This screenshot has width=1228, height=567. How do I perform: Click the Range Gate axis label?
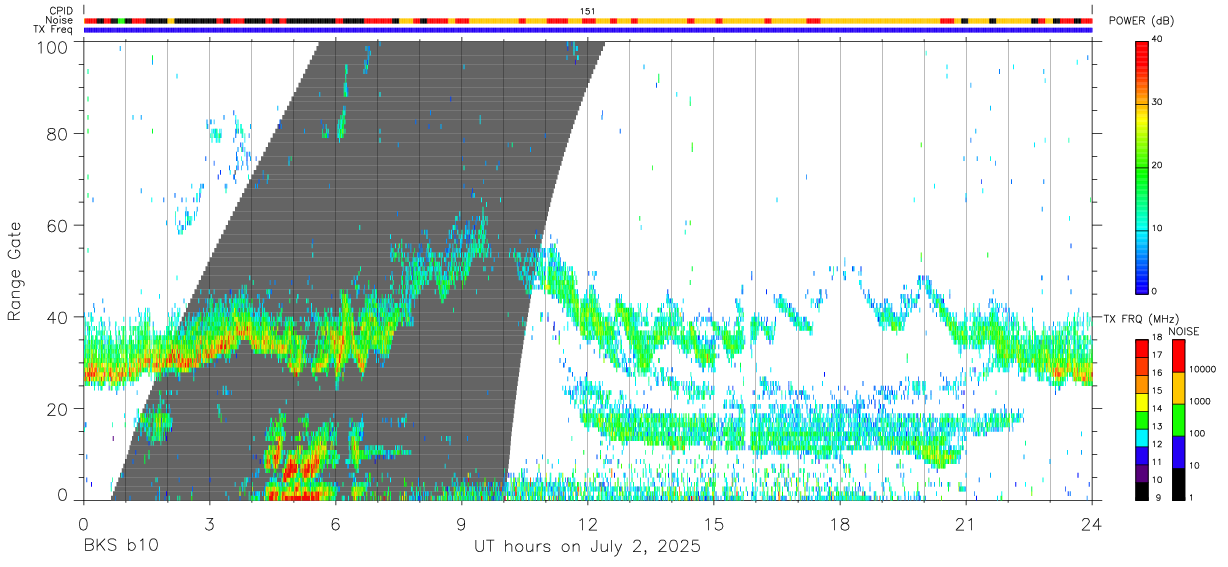[16, 271]
